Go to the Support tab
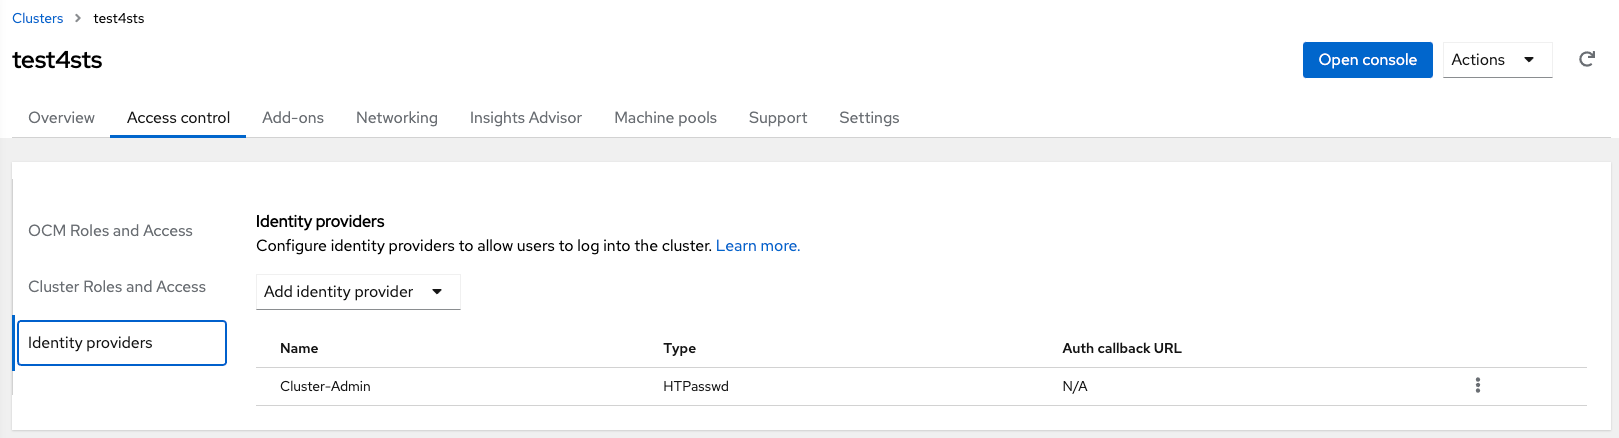 point(778,118)
